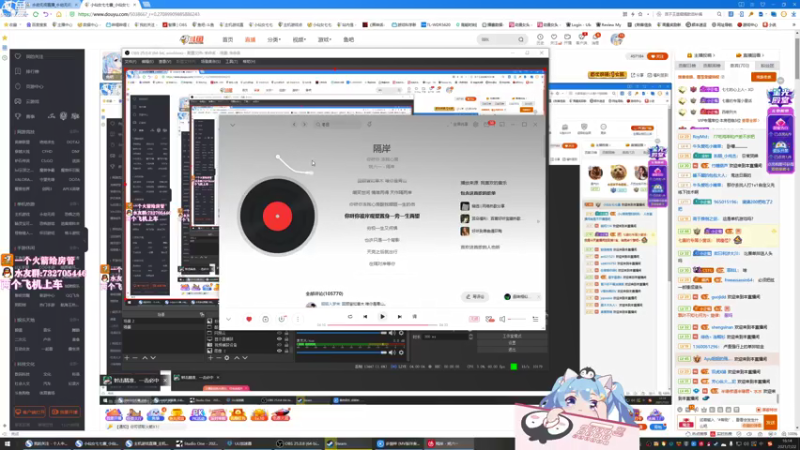This screenshot has height=450, width=800.
Task: Click the music player volume speaker icon
Action: tap(502, 319)
